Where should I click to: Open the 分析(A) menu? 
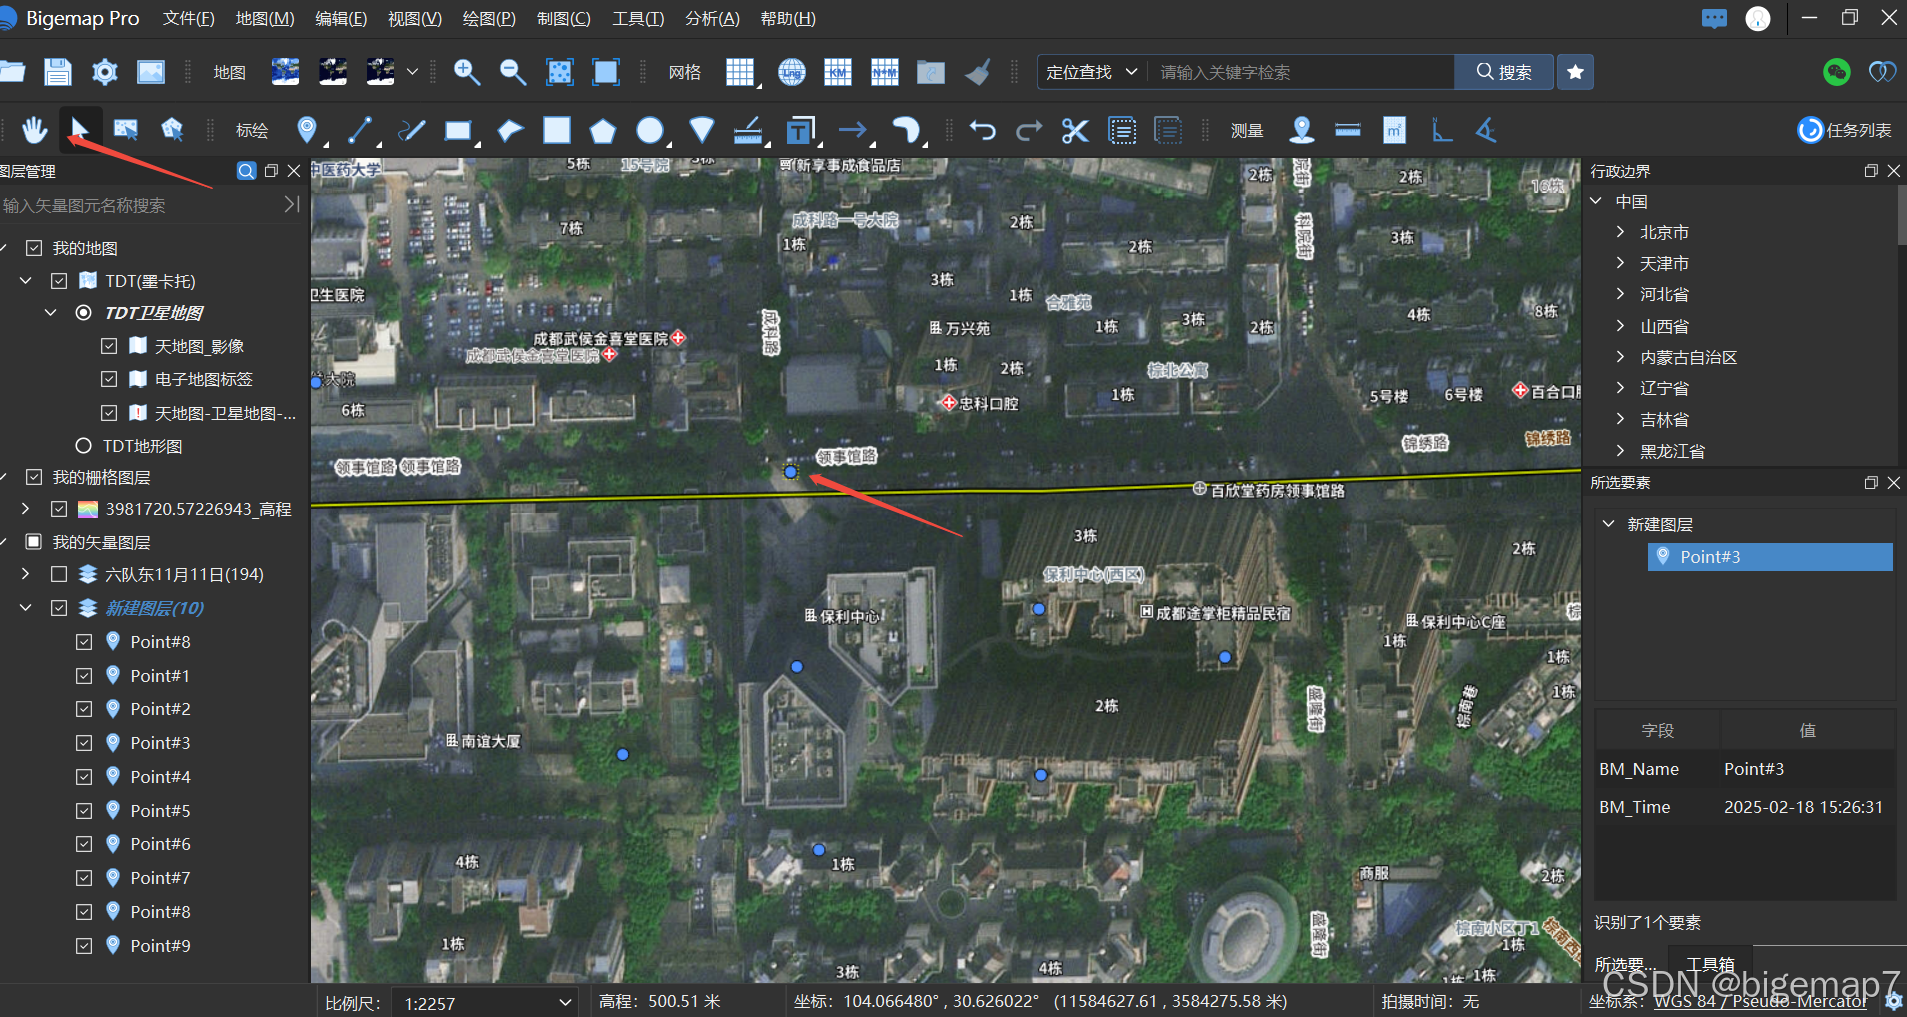click(x=712, y=19)
